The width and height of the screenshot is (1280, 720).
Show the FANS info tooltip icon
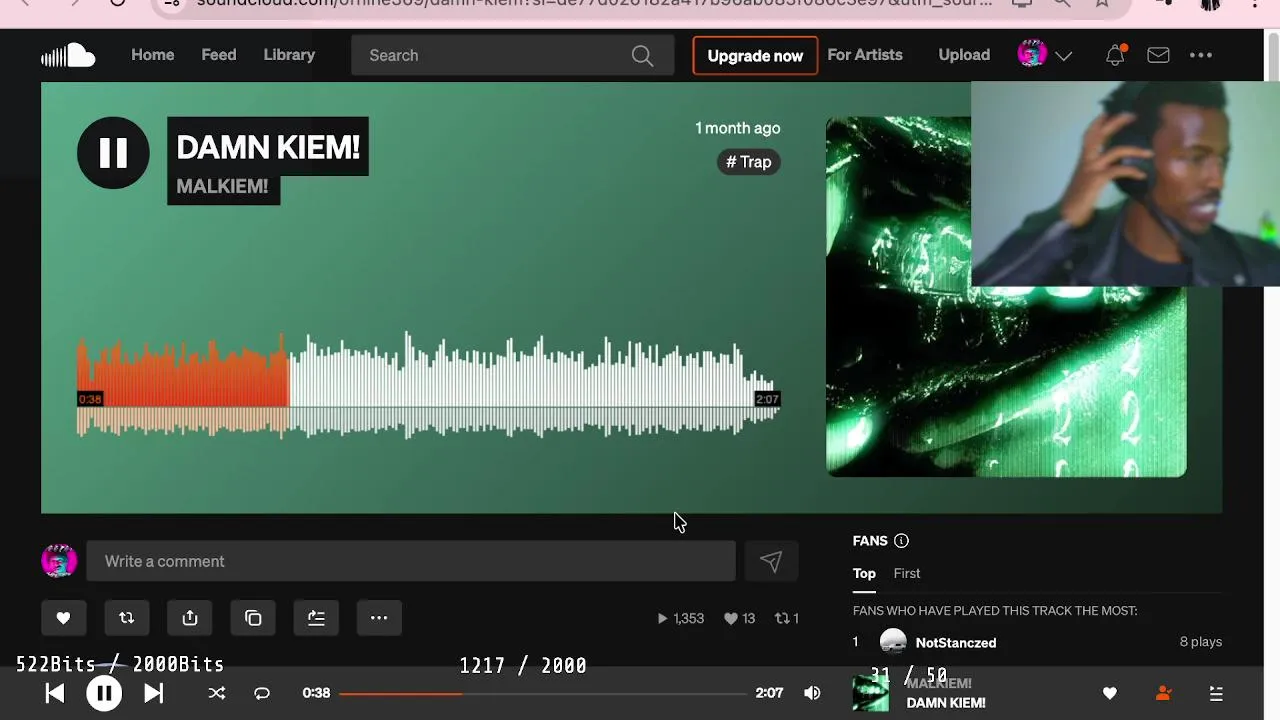coord(901,541)
